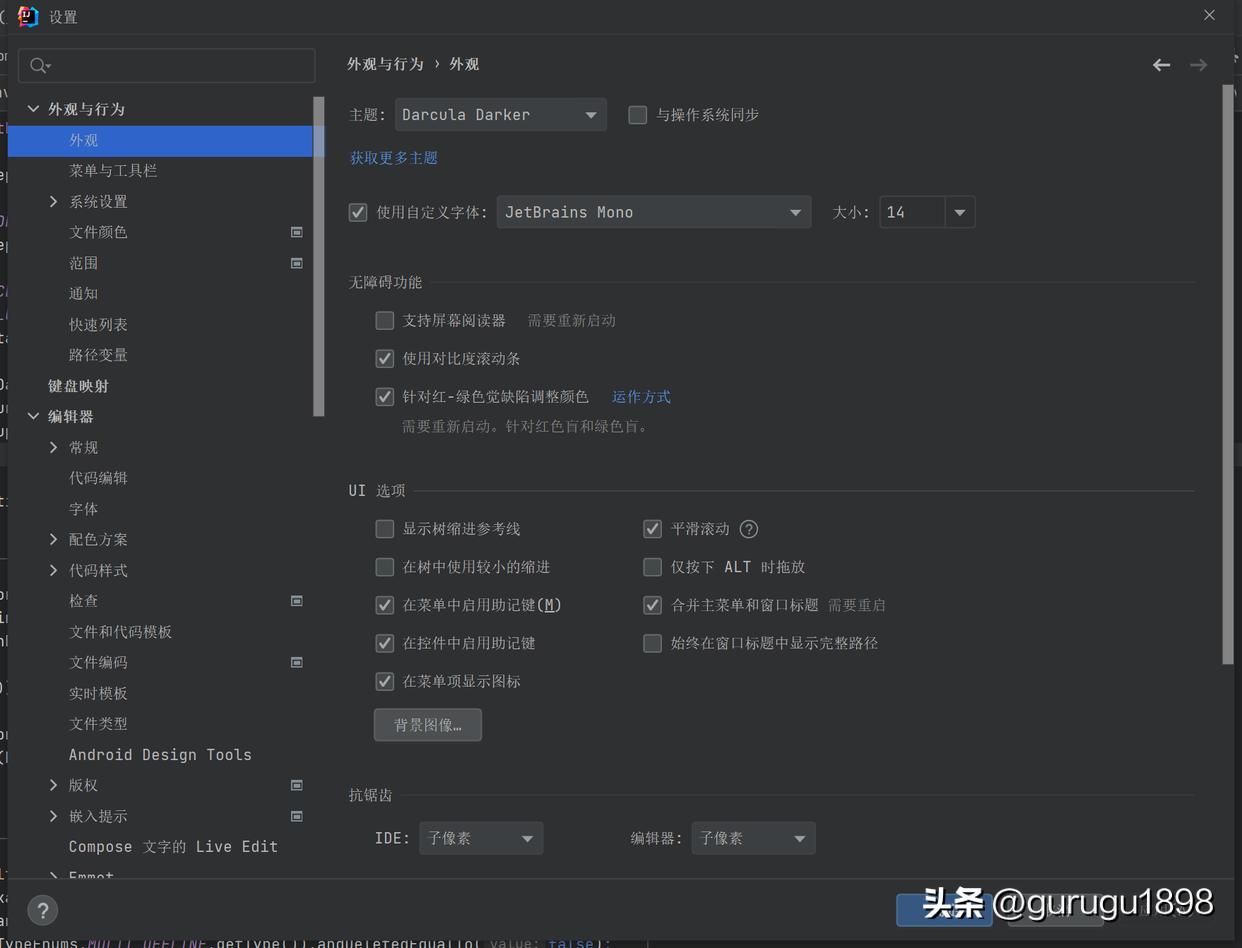Enable 与操作系统同步 checkbox
This screenshot has height=948, width=1242.
[637, 114]
